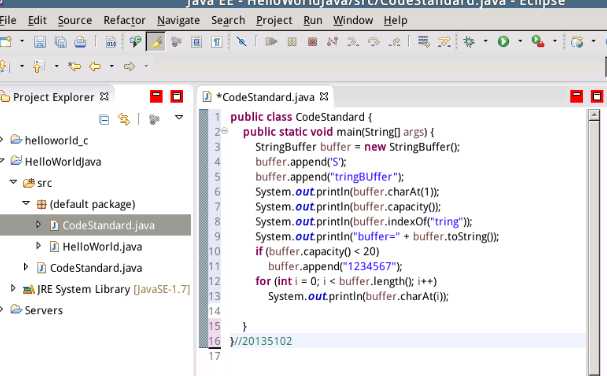Viewport: 607px width, 376px height.
Task: Click the Print toolbar icon
Action: click(80, 41)
